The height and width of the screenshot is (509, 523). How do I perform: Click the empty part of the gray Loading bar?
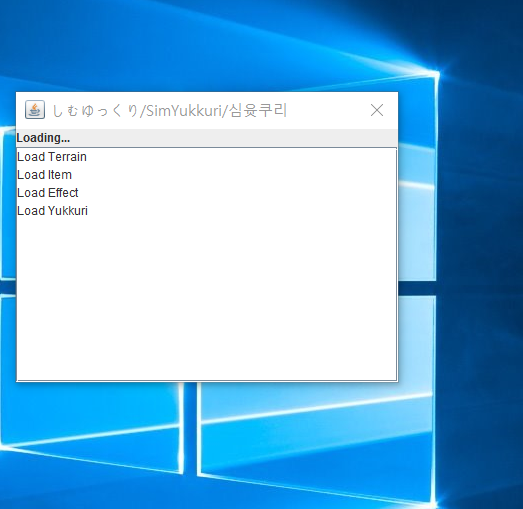[233, 138]
